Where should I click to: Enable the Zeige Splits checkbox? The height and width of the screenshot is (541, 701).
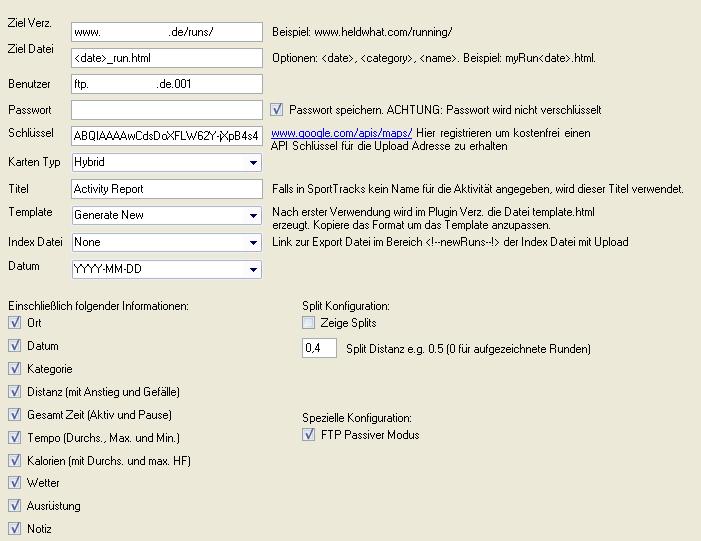pos(309,323)
